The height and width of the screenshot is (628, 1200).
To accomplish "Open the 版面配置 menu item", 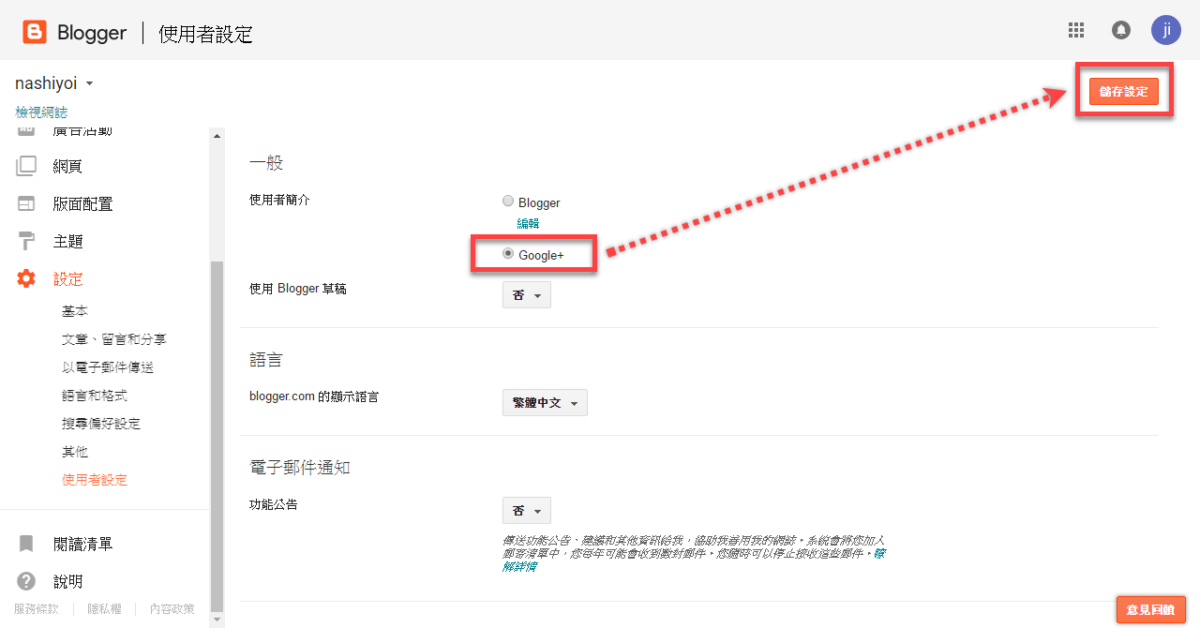I will pos(83,204).
